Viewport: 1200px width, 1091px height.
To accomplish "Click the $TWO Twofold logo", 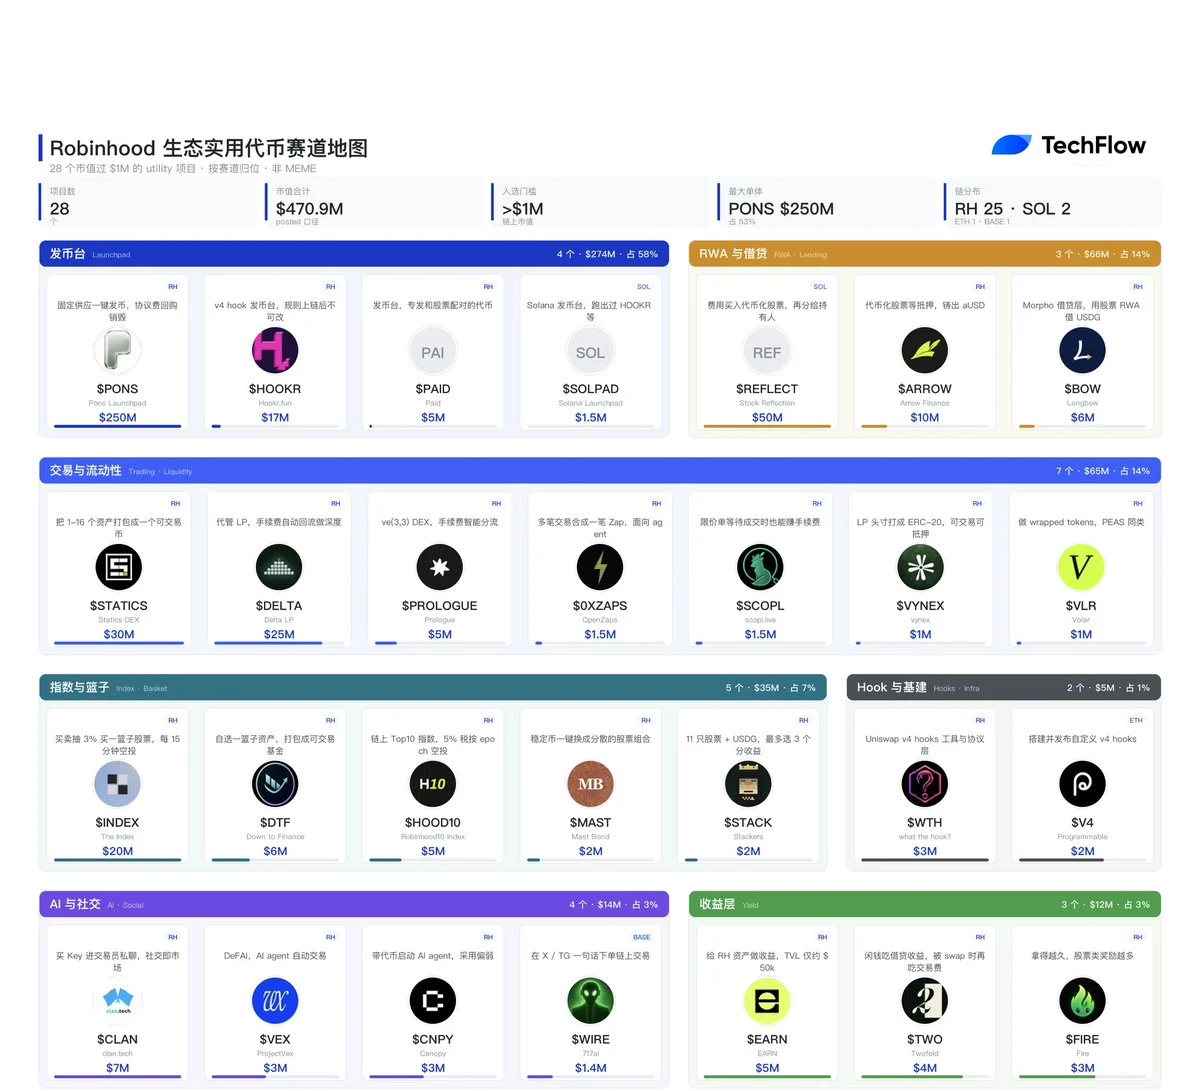I will [x=925, y=1001].
